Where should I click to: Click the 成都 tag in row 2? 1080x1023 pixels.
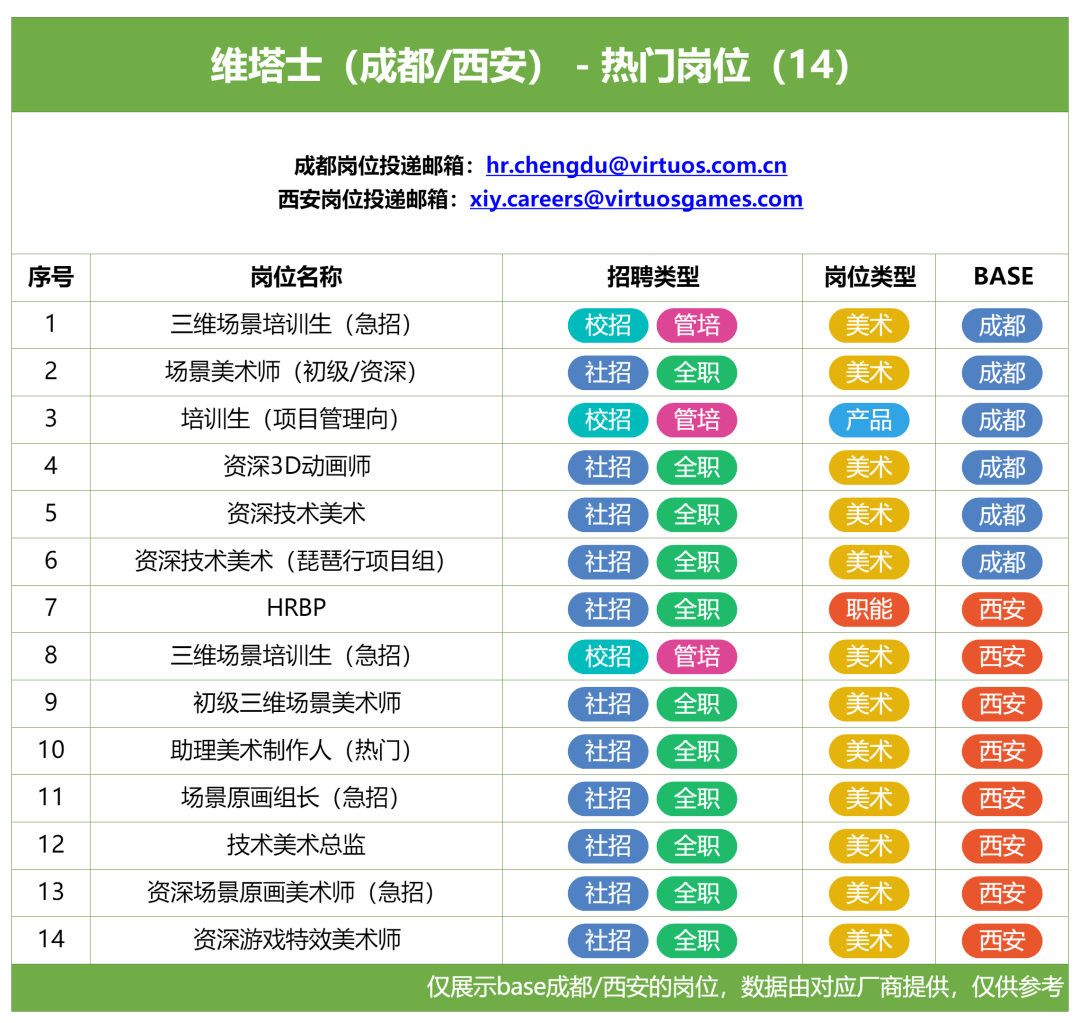click(x=1002, y=373)
